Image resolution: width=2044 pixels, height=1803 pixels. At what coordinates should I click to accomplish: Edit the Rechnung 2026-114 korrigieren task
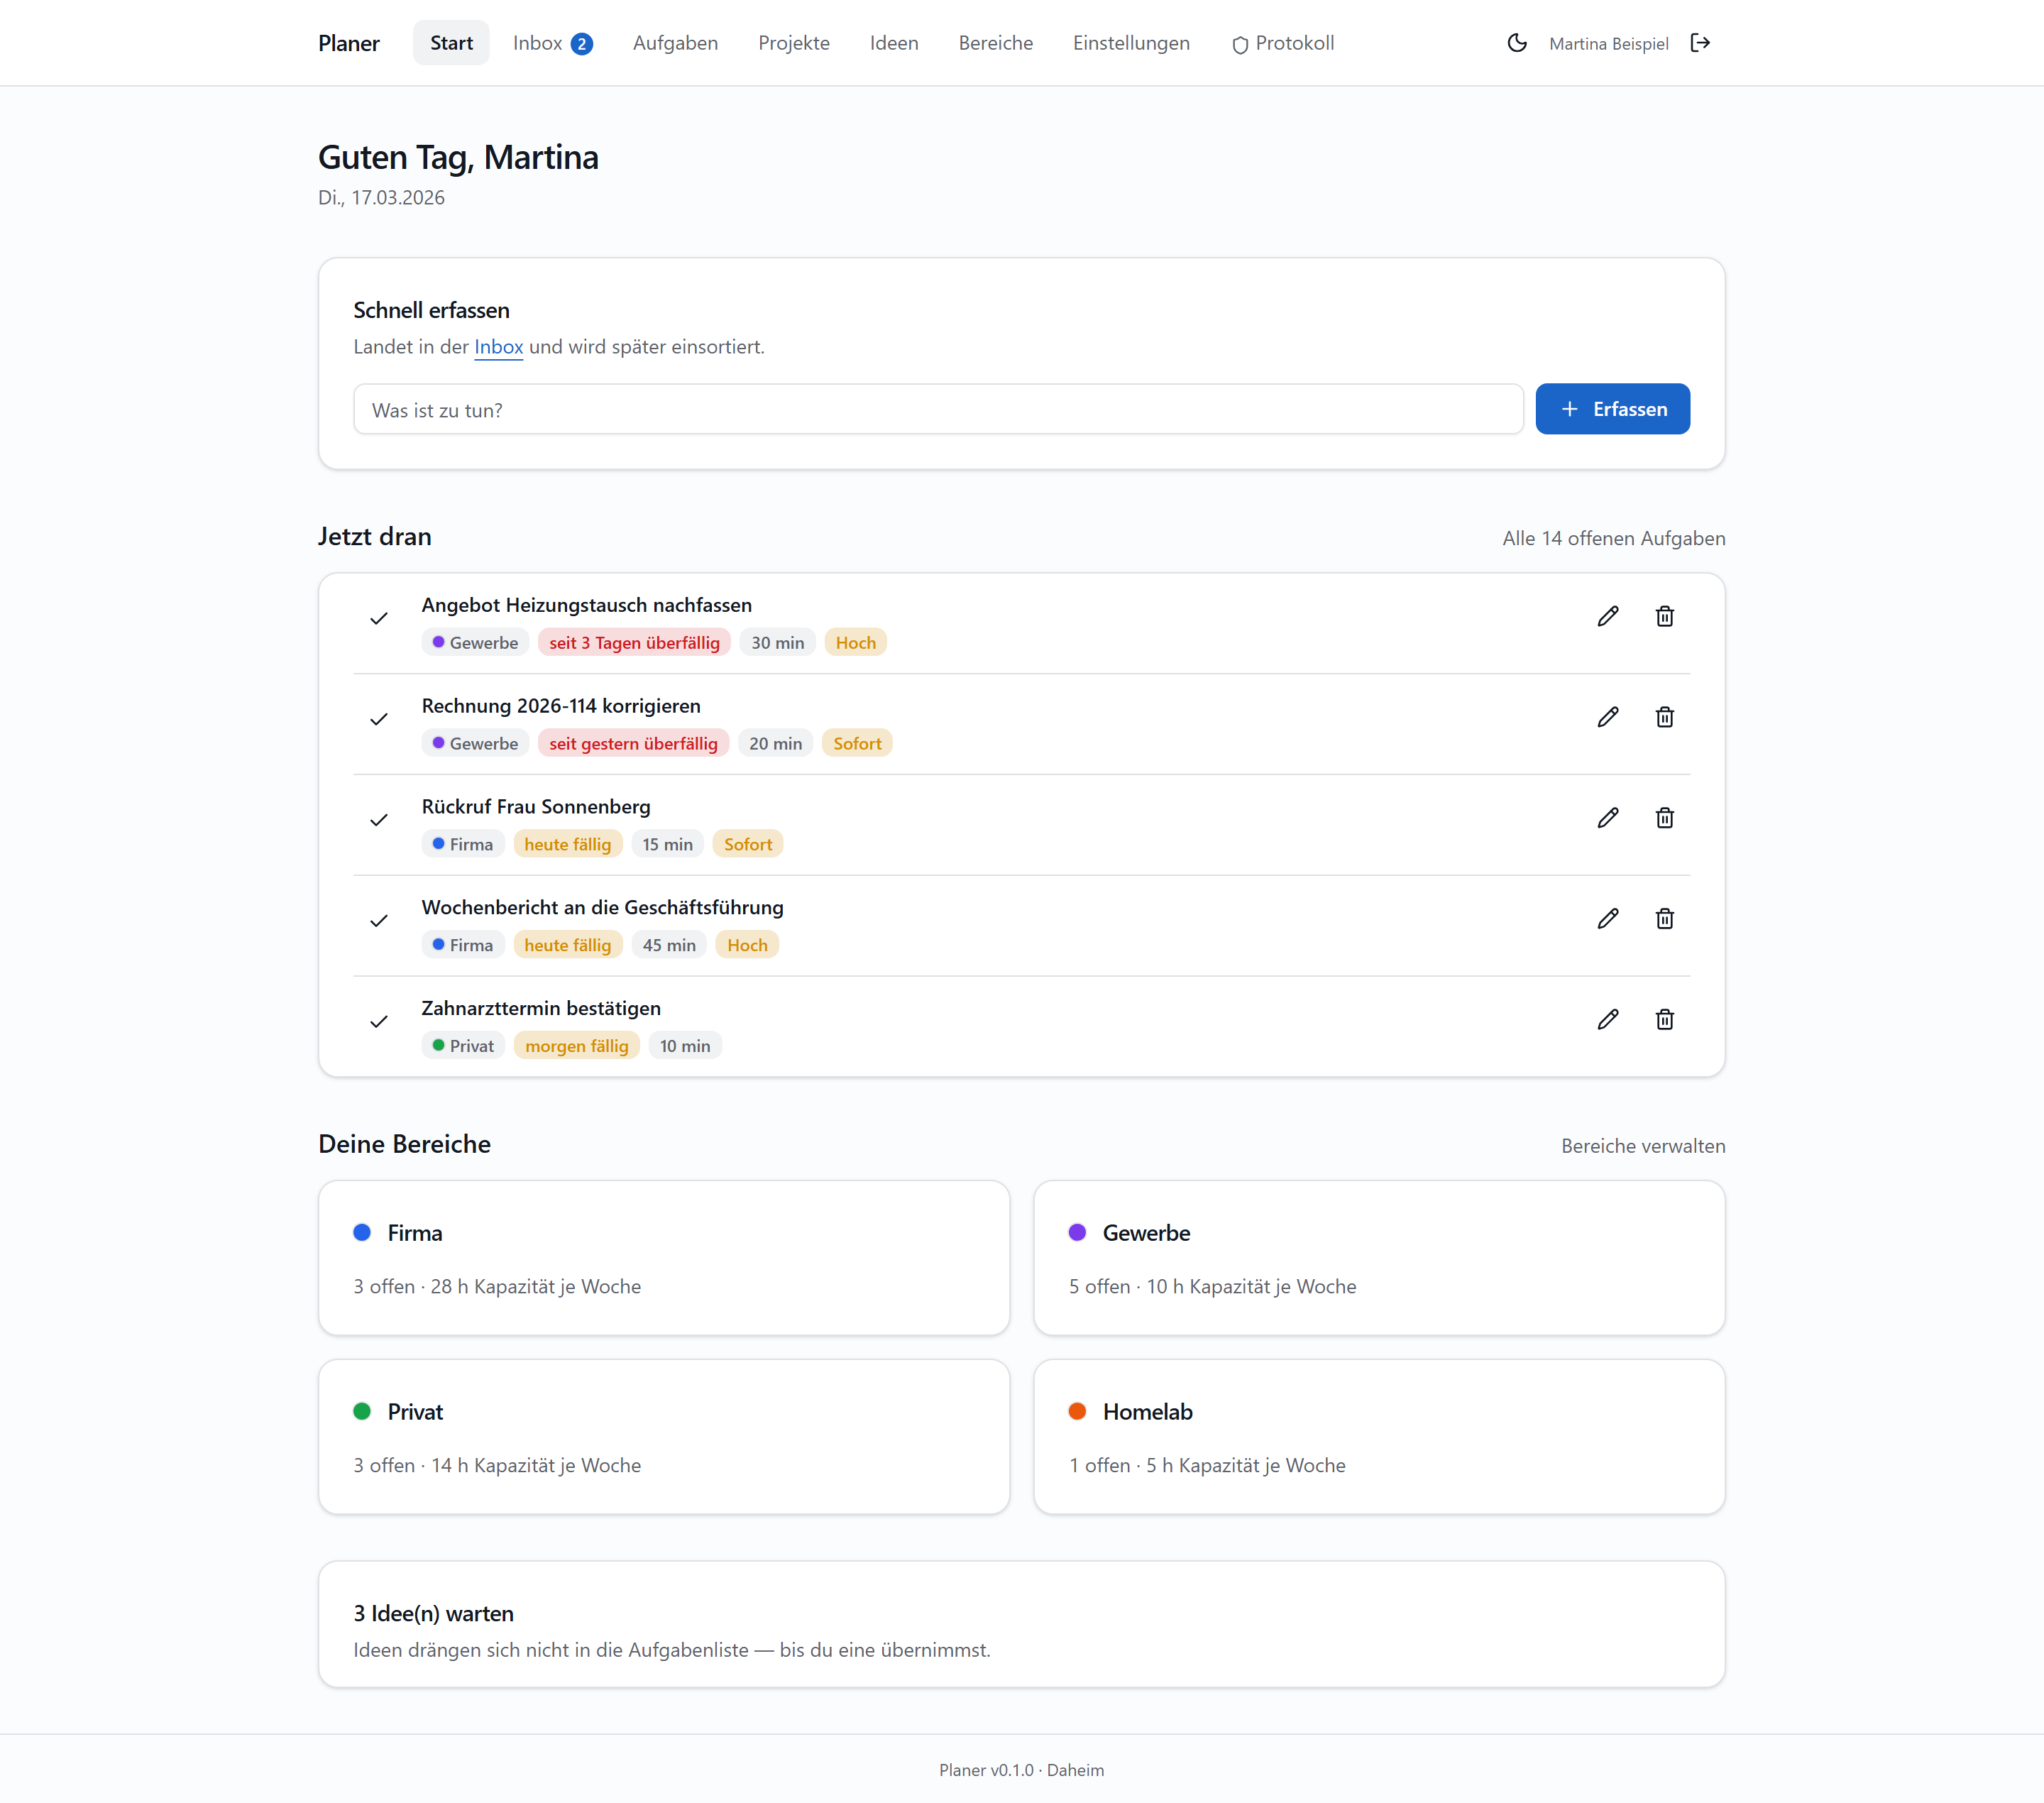pyautogui.click(x=1608, y=718)
